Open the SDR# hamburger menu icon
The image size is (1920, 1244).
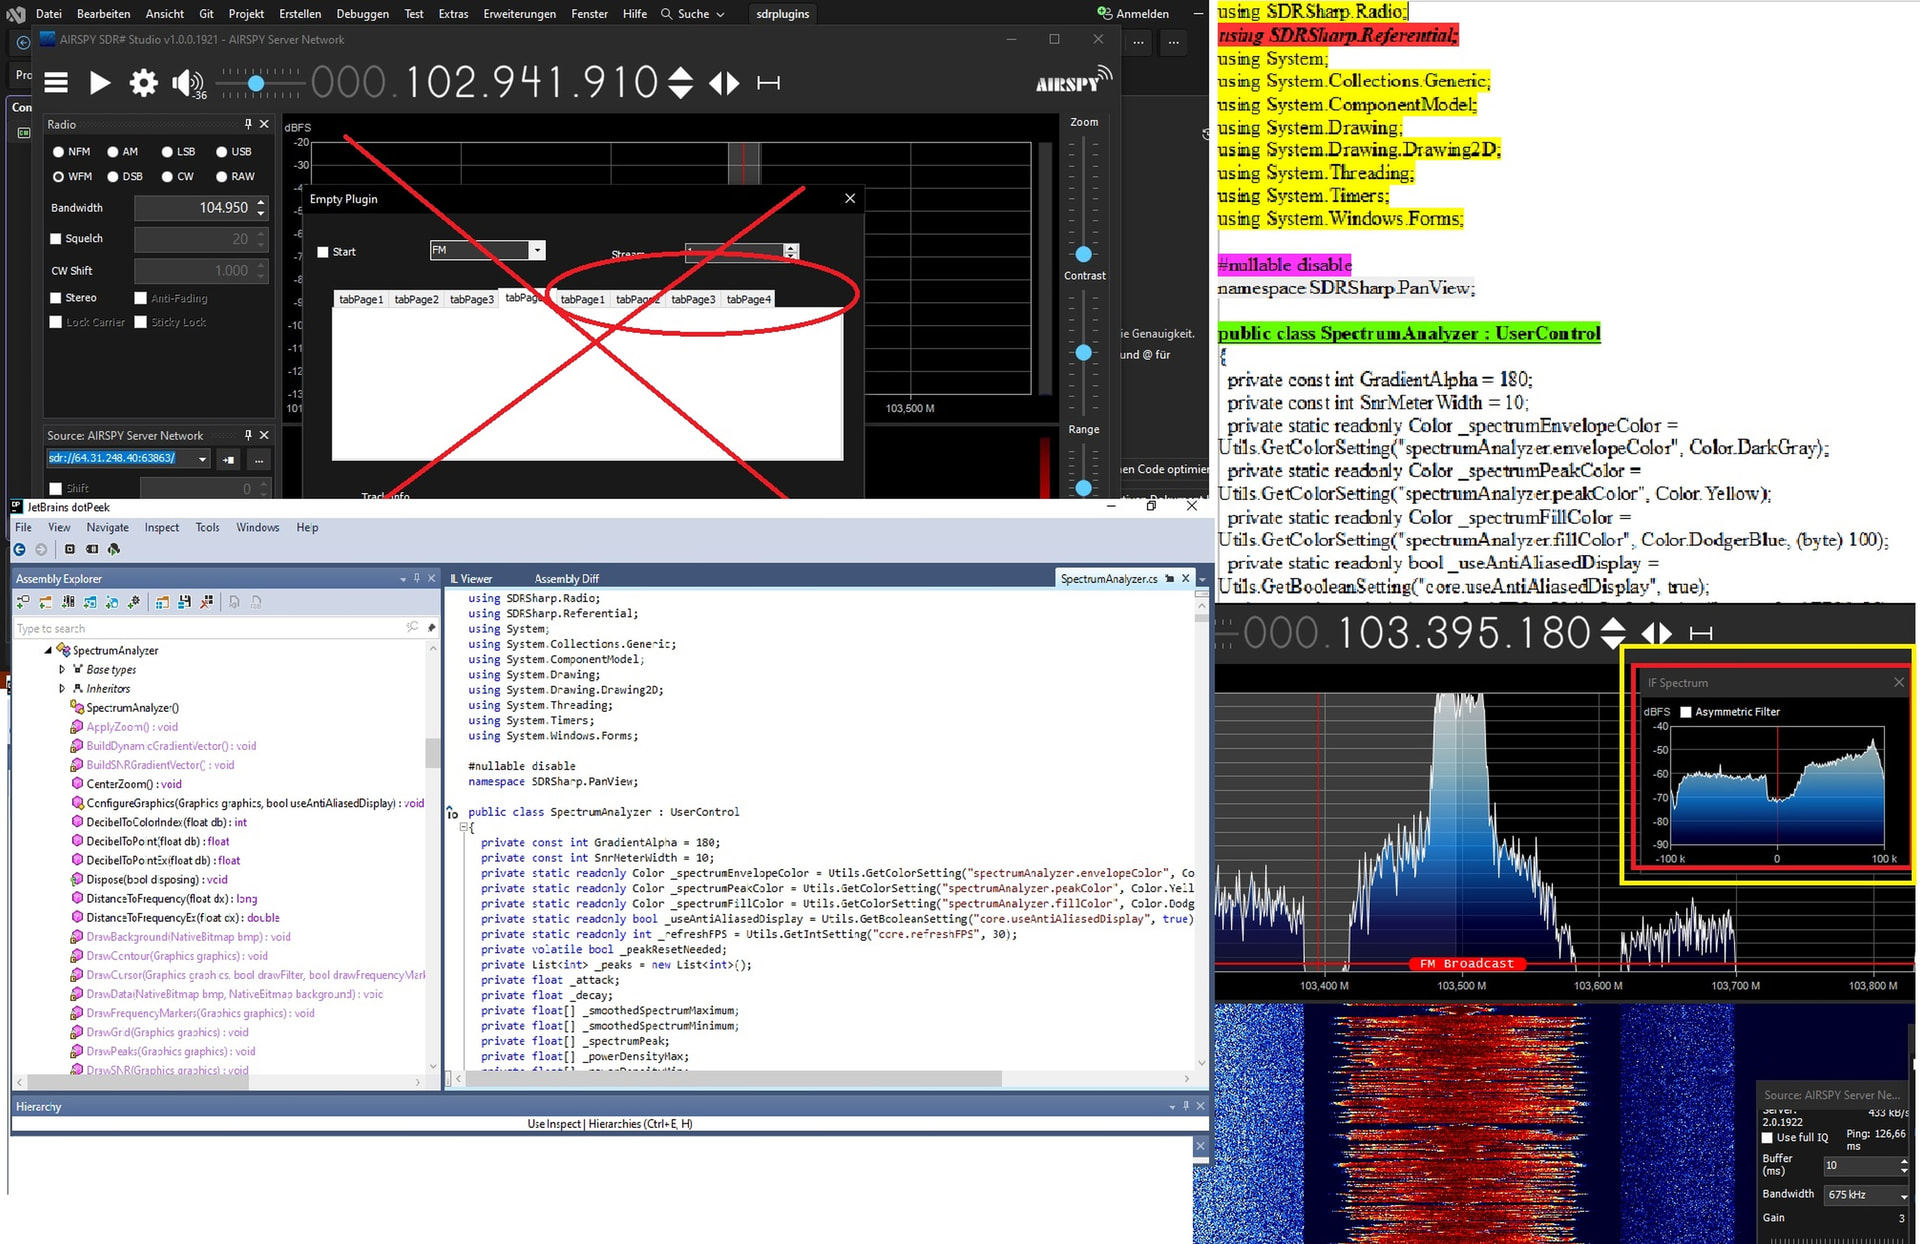coord(56,83)
